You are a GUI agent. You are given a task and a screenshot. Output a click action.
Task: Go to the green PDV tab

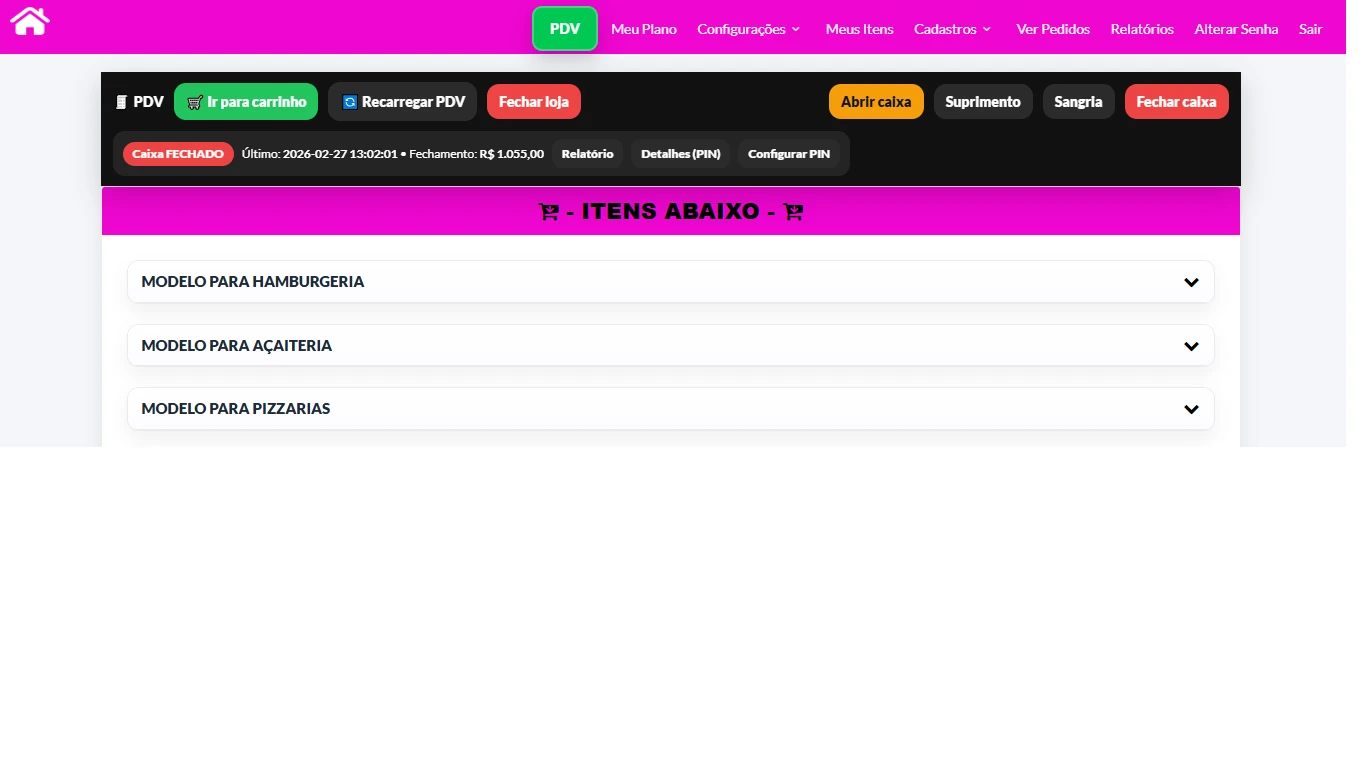[565, 29]
